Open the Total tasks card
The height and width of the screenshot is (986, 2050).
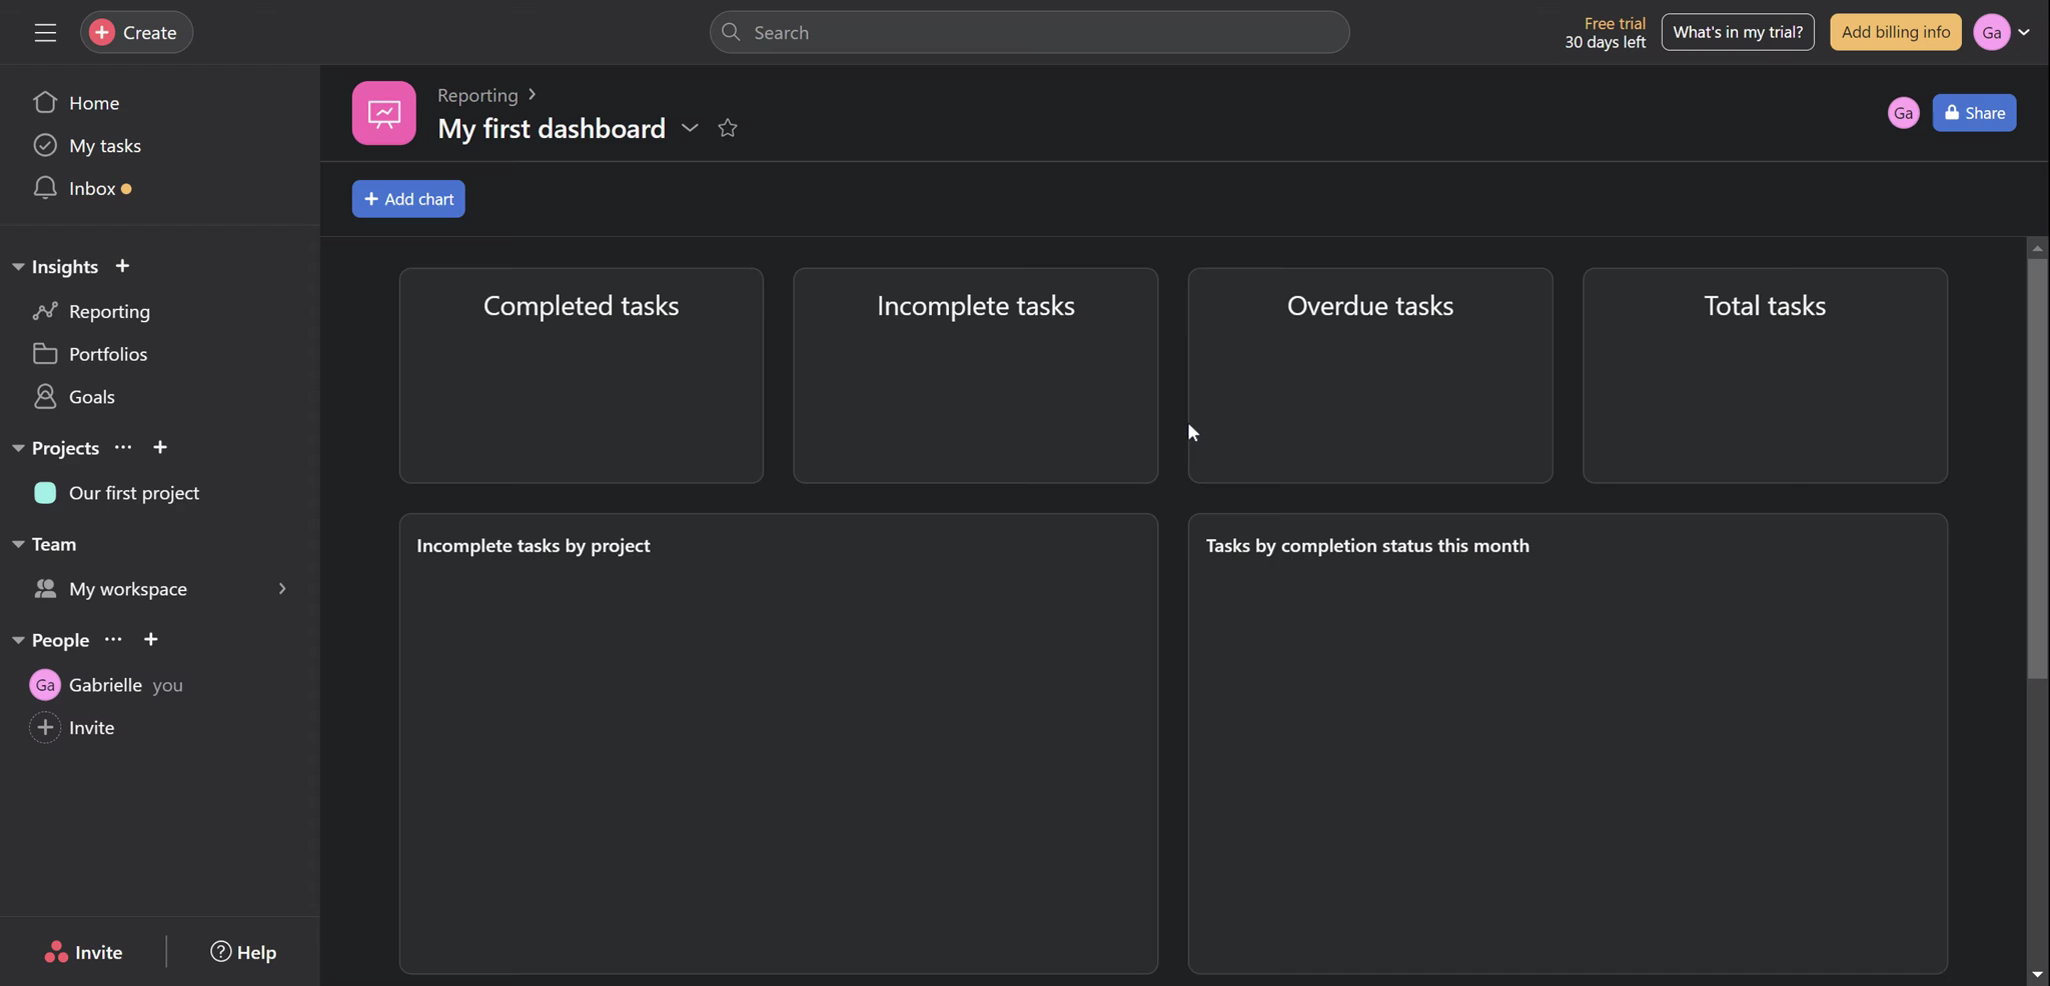click(1765, 376)
